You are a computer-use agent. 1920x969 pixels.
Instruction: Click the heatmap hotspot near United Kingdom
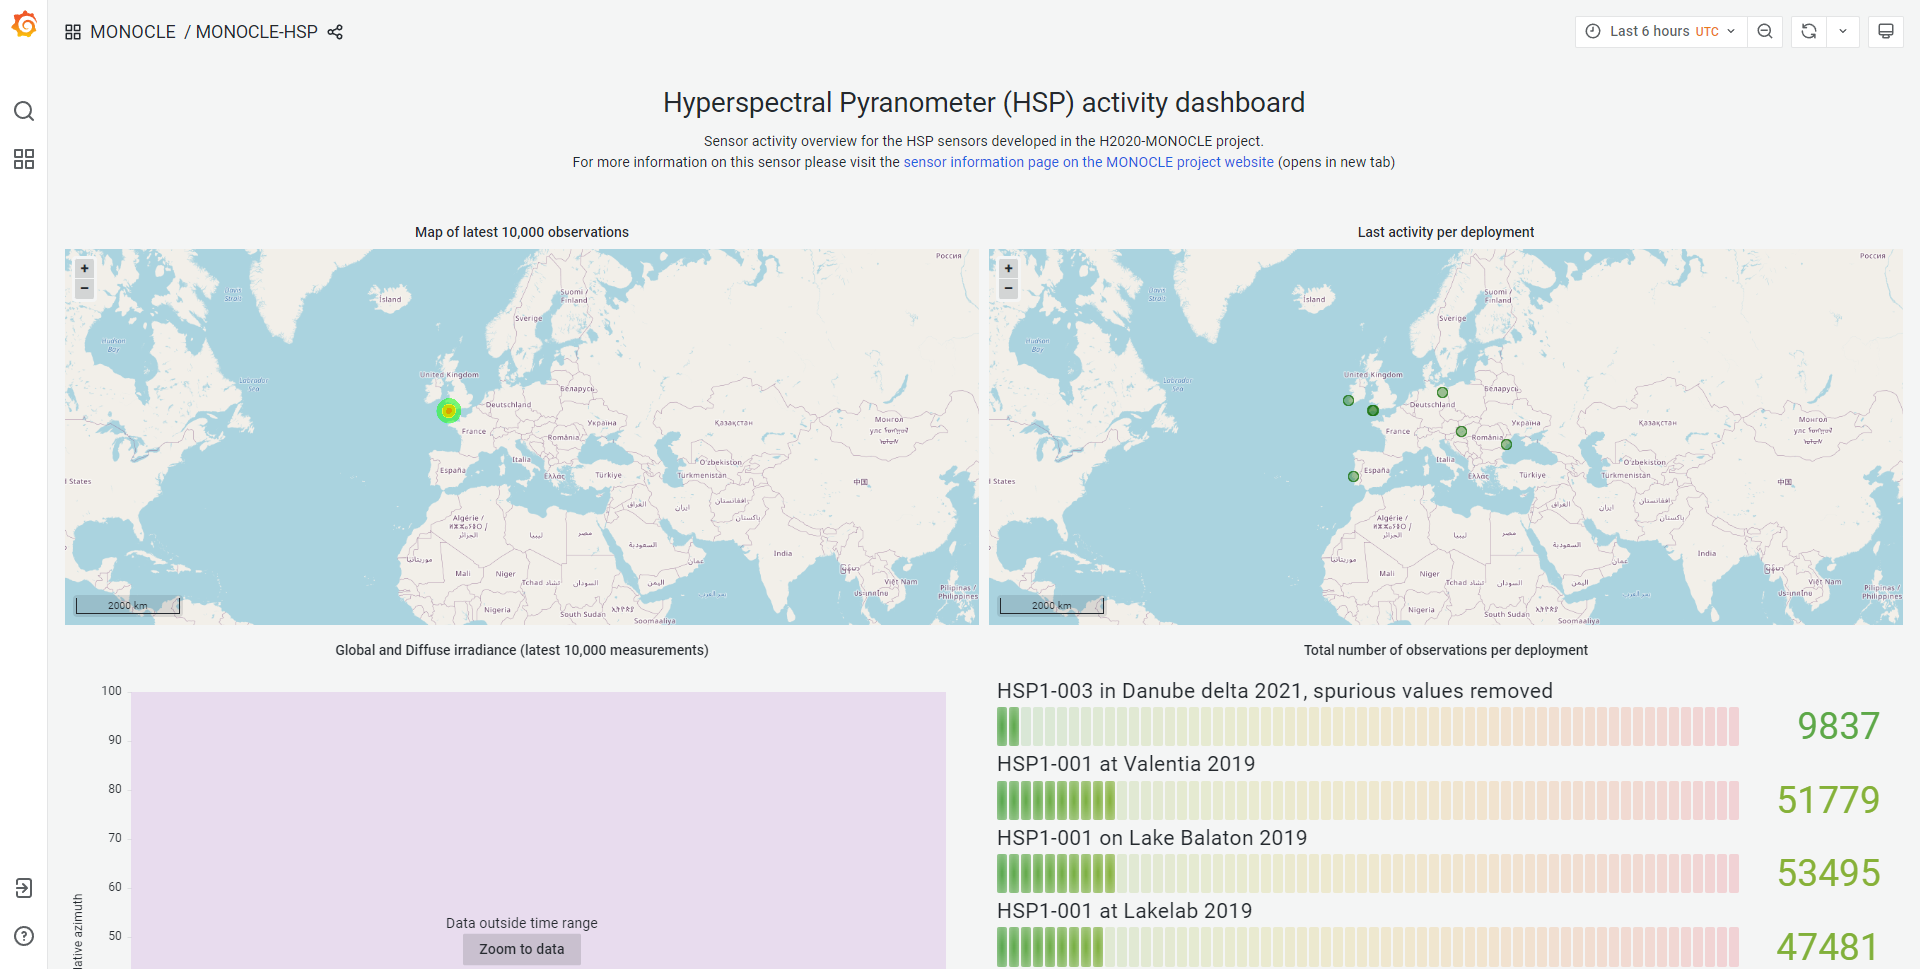[x=448, y=410]
